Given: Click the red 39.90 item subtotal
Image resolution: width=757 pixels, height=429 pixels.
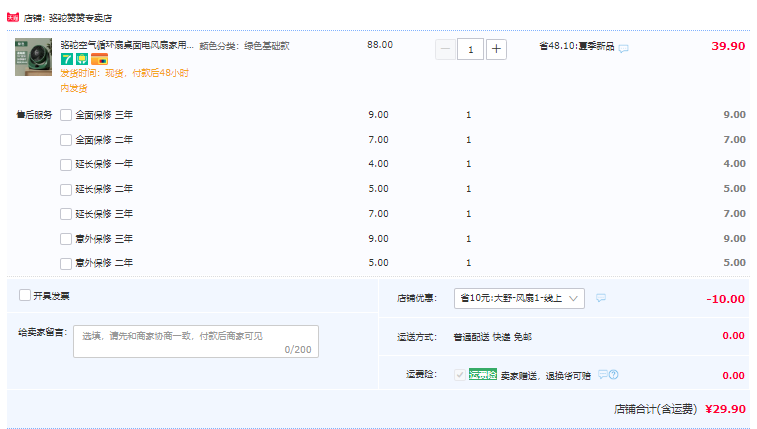Looking at the screenshot, I should pos(728,46).
